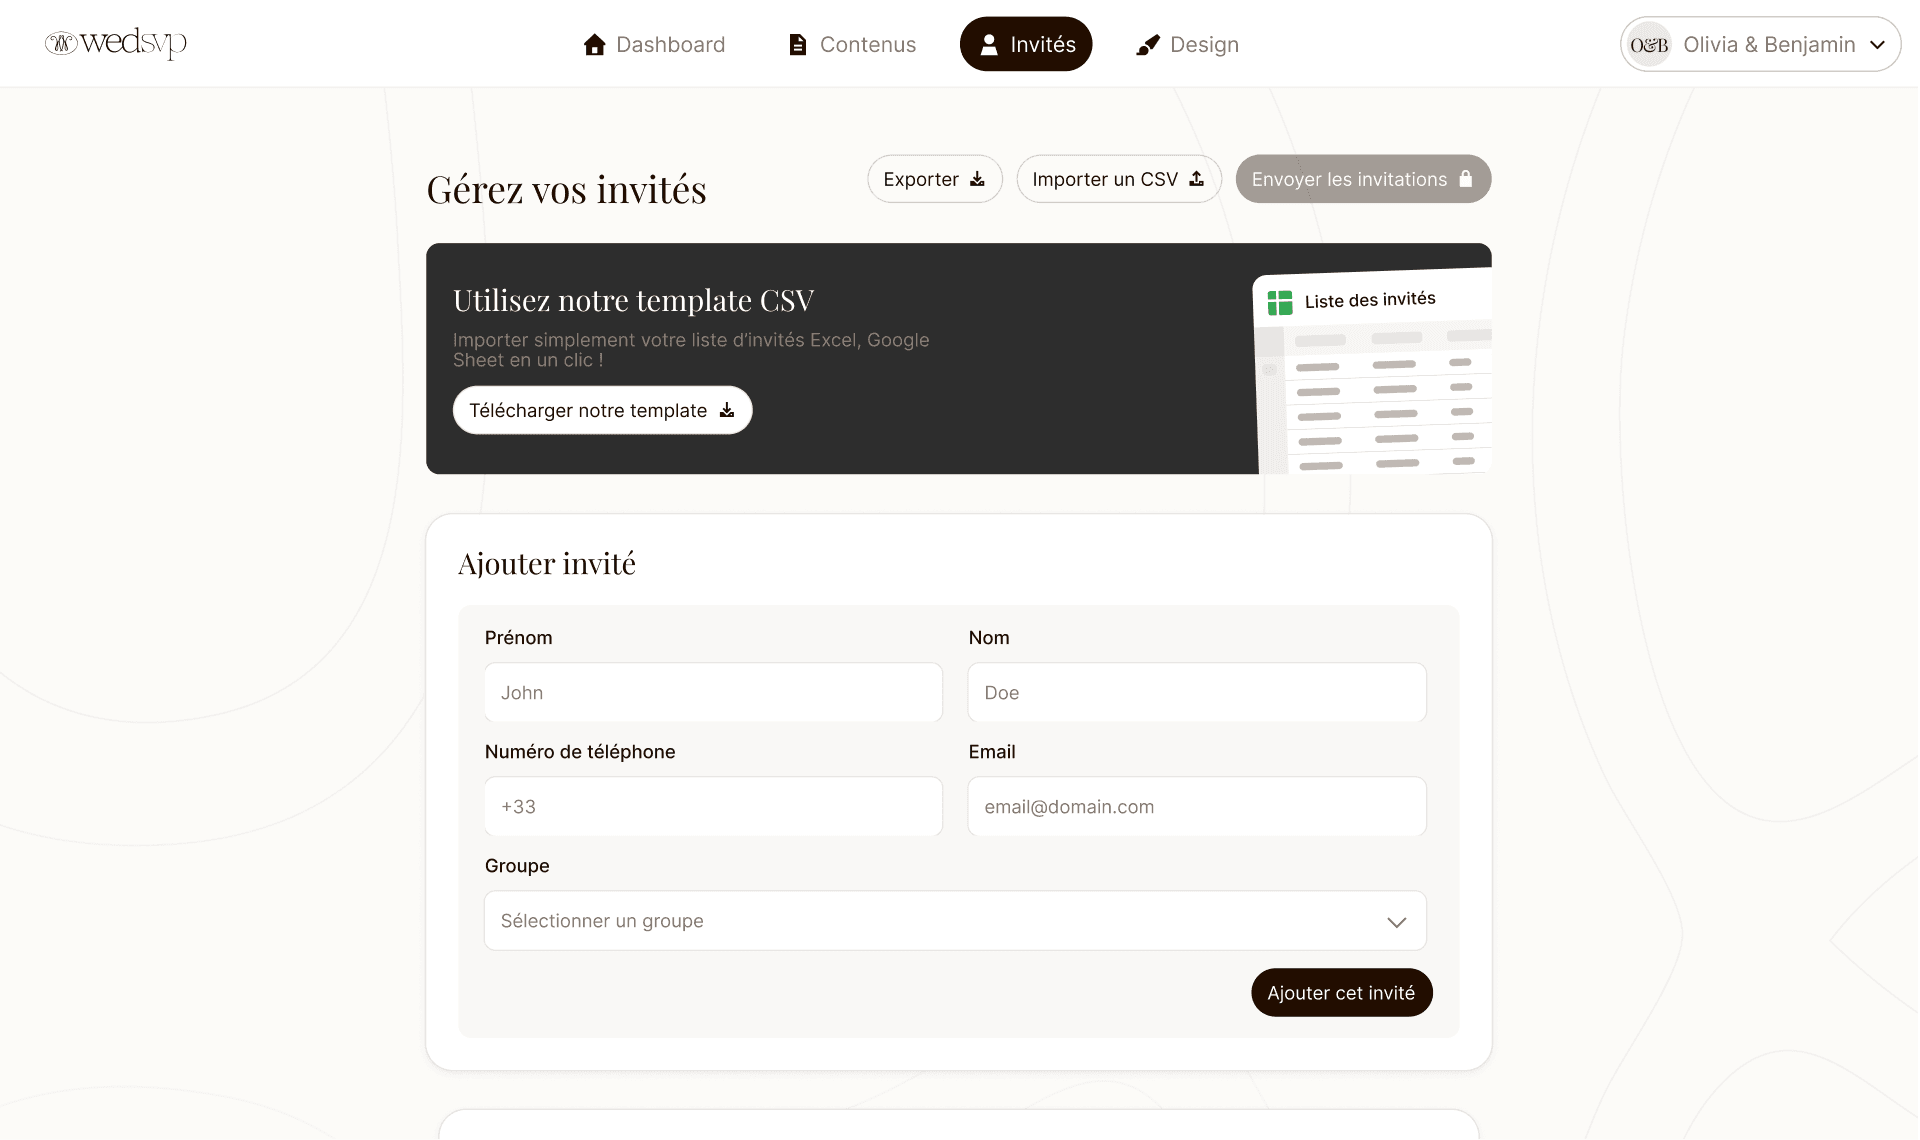Open the Dashboard tab
Image resolution: width=1920 pixels, height=1140 pixels.
pos(655,44)
